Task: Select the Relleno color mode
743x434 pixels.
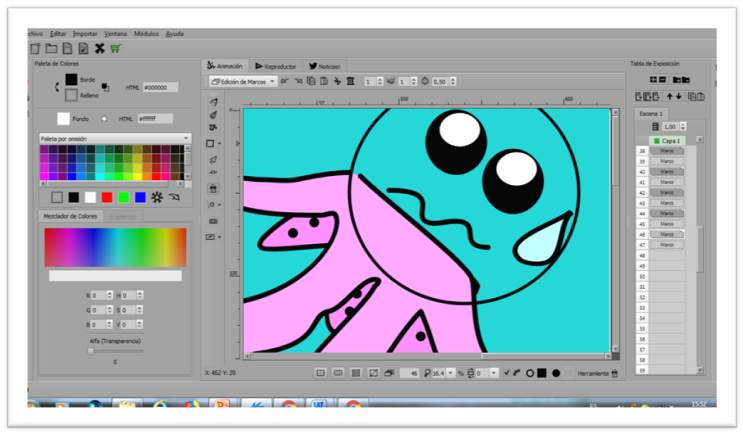Action: coord(71,95)
